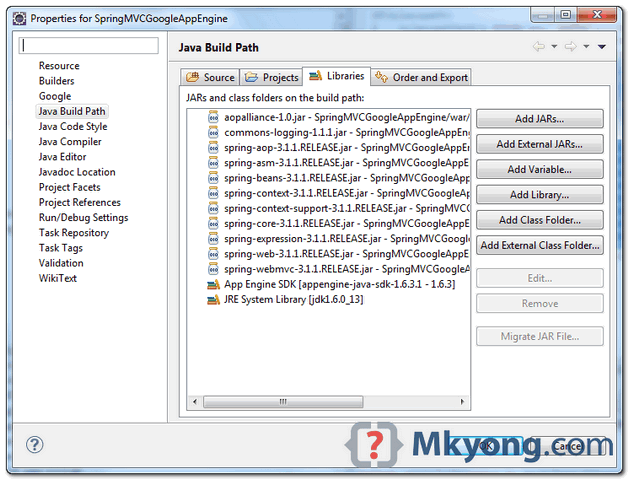
Task: Click the Add Class Folder... button
Action: tap(540, 220)
